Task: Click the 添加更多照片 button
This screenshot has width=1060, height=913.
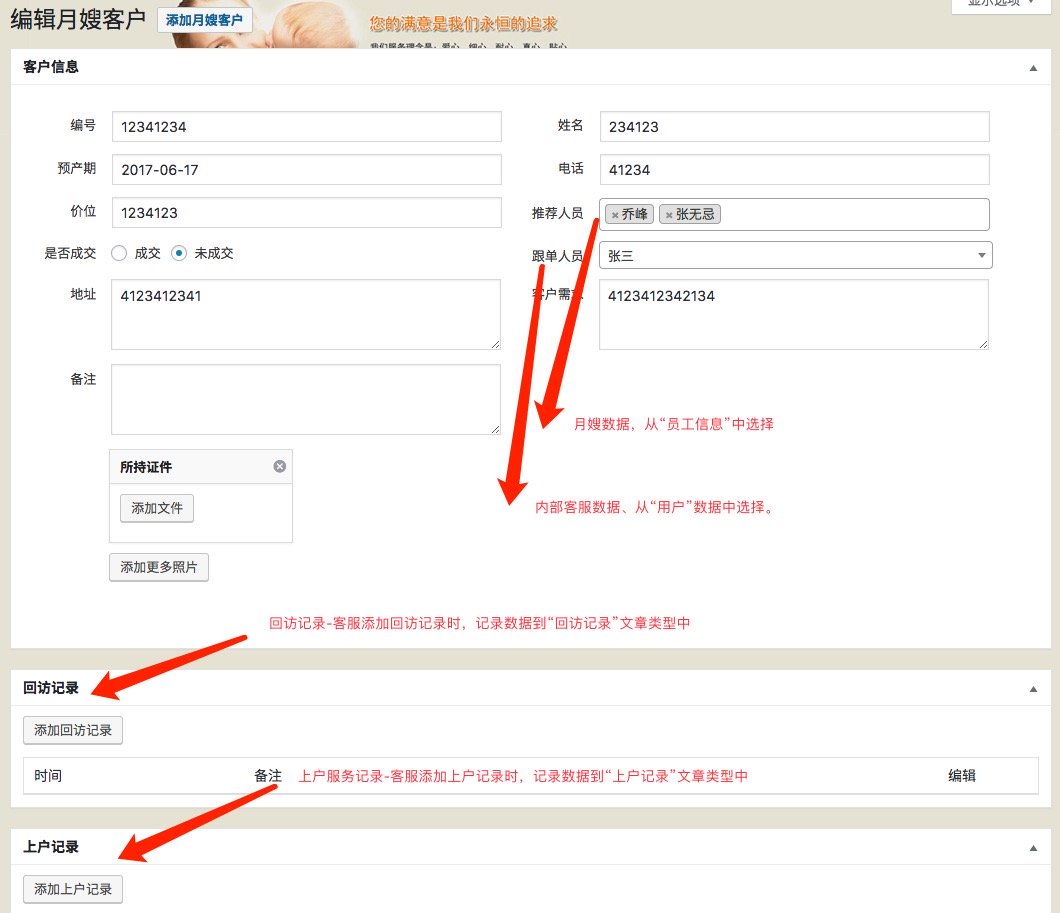Action: [x=158, y=567]
